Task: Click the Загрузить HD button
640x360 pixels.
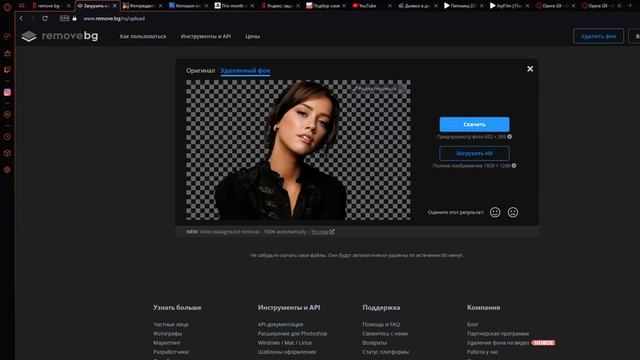Action: [474, 153]
